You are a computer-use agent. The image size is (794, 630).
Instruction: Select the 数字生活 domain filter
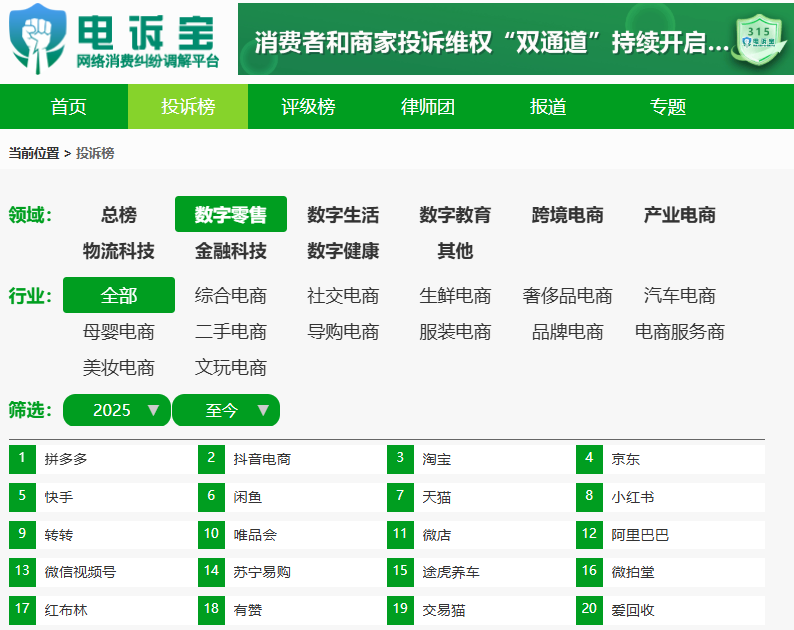coord(343,214)
